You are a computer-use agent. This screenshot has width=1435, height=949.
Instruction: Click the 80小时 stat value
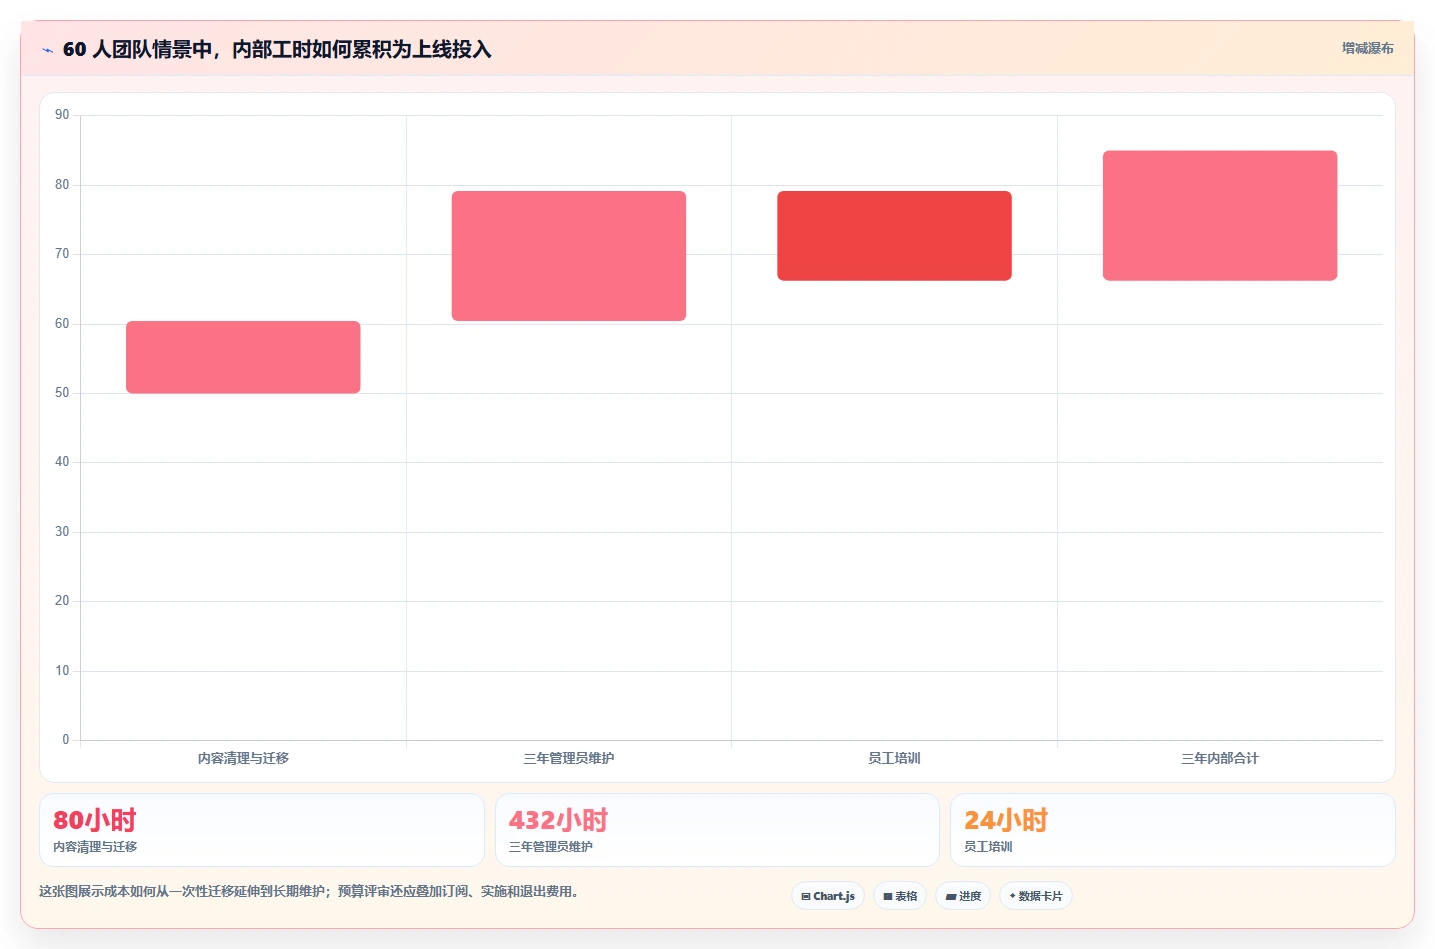95,820
